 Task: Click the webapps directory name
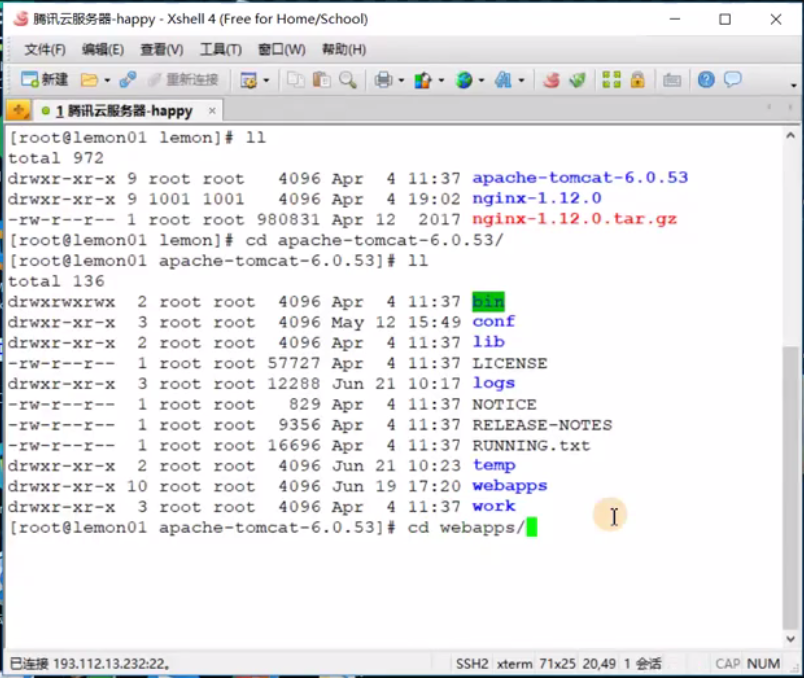(x=510, y=486)
